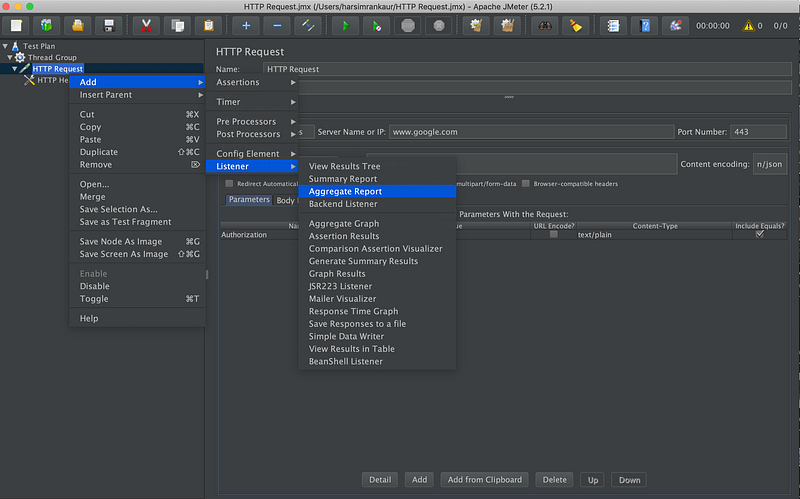Click the Search binoculars toolbar icon
This screenshot has height=499, width=800.
[x=546, y=25]
